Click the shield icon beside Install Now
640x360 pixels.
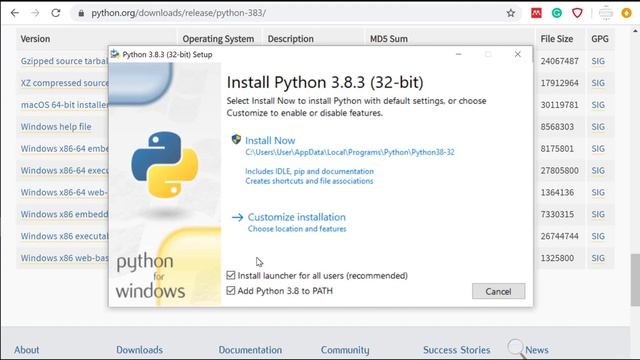tap(236, 139)
